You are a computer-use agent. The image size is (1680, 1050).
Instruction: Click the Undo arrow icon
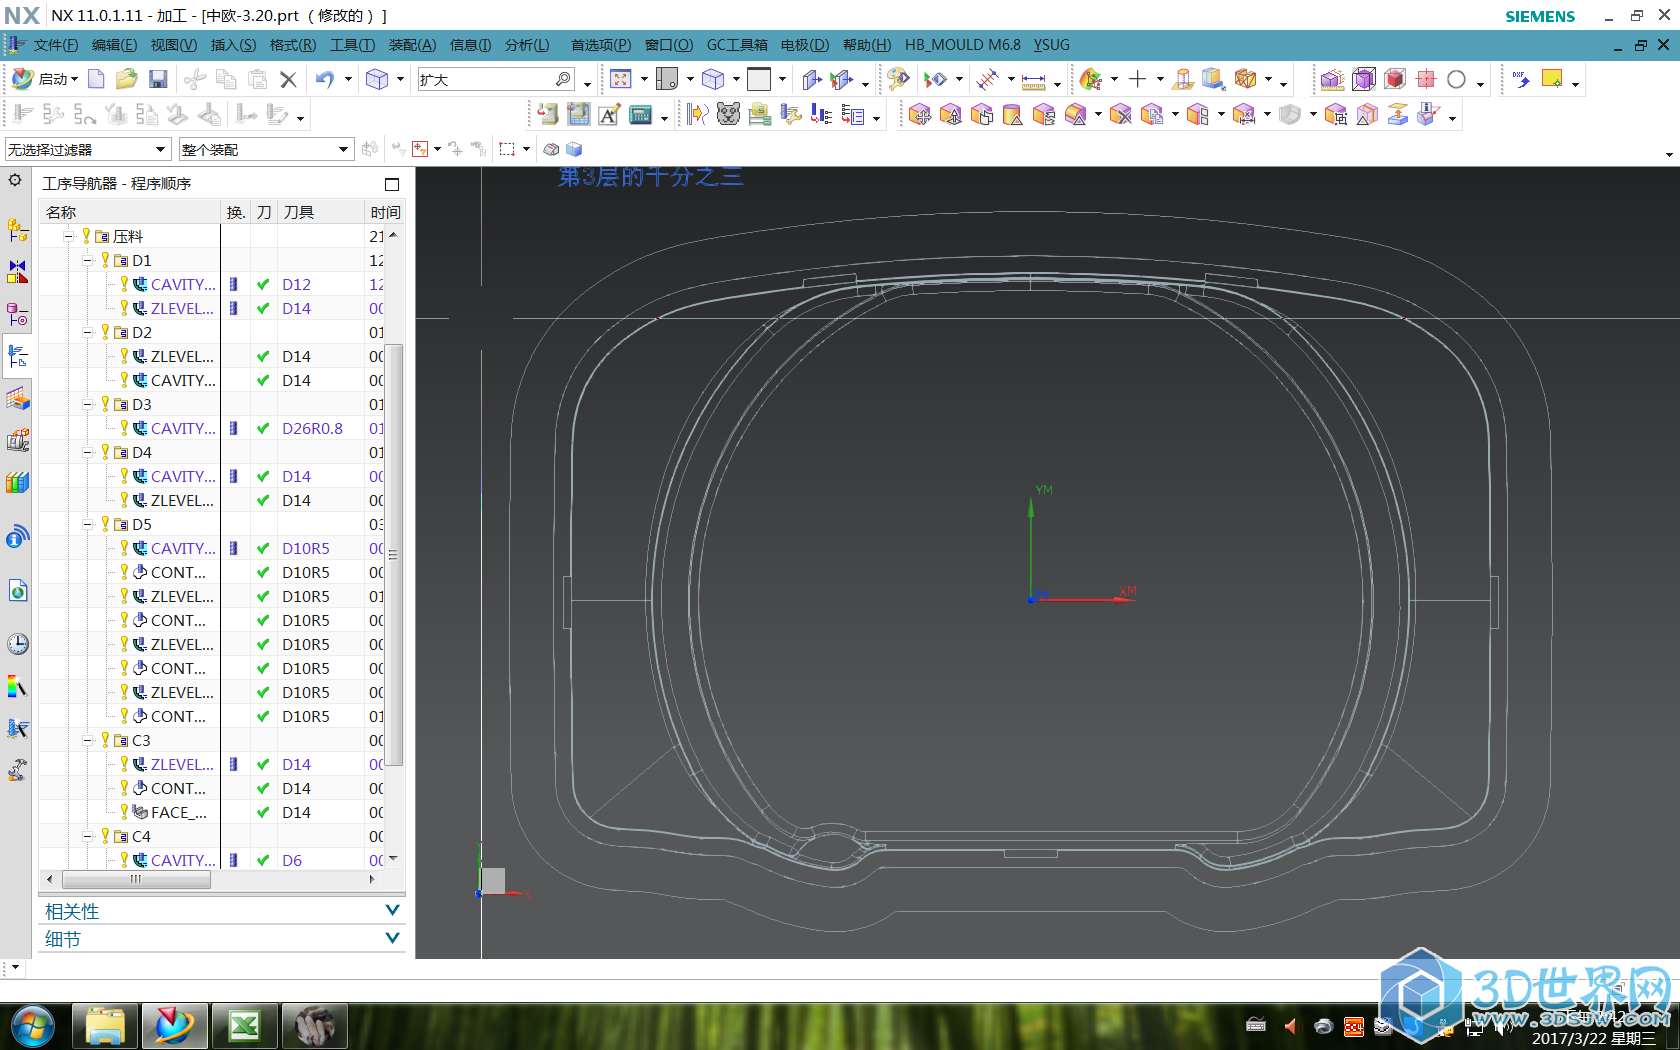point(325,79)
